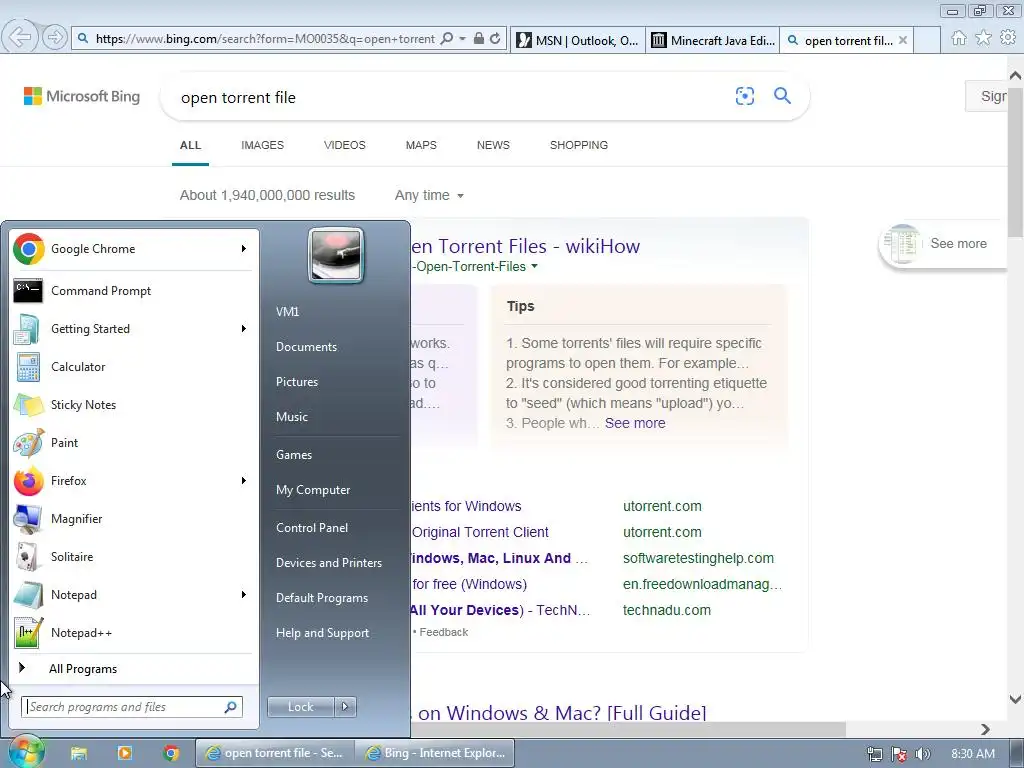
Task: Switch to Bing VIDEOS tab
Action: click(345, 145)
